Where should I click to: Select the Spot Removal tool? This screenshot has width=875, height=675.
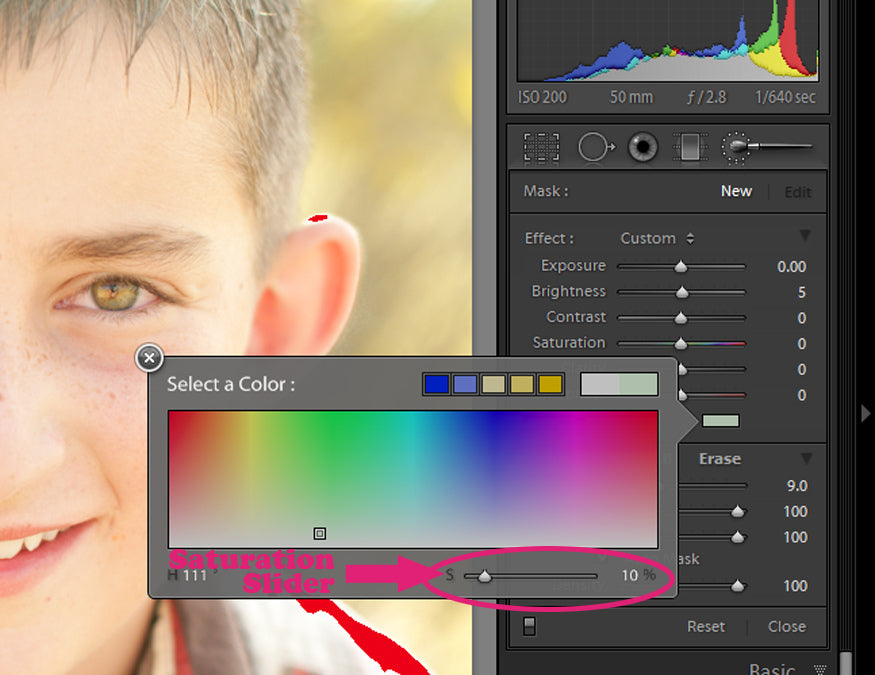click(595, 148)
